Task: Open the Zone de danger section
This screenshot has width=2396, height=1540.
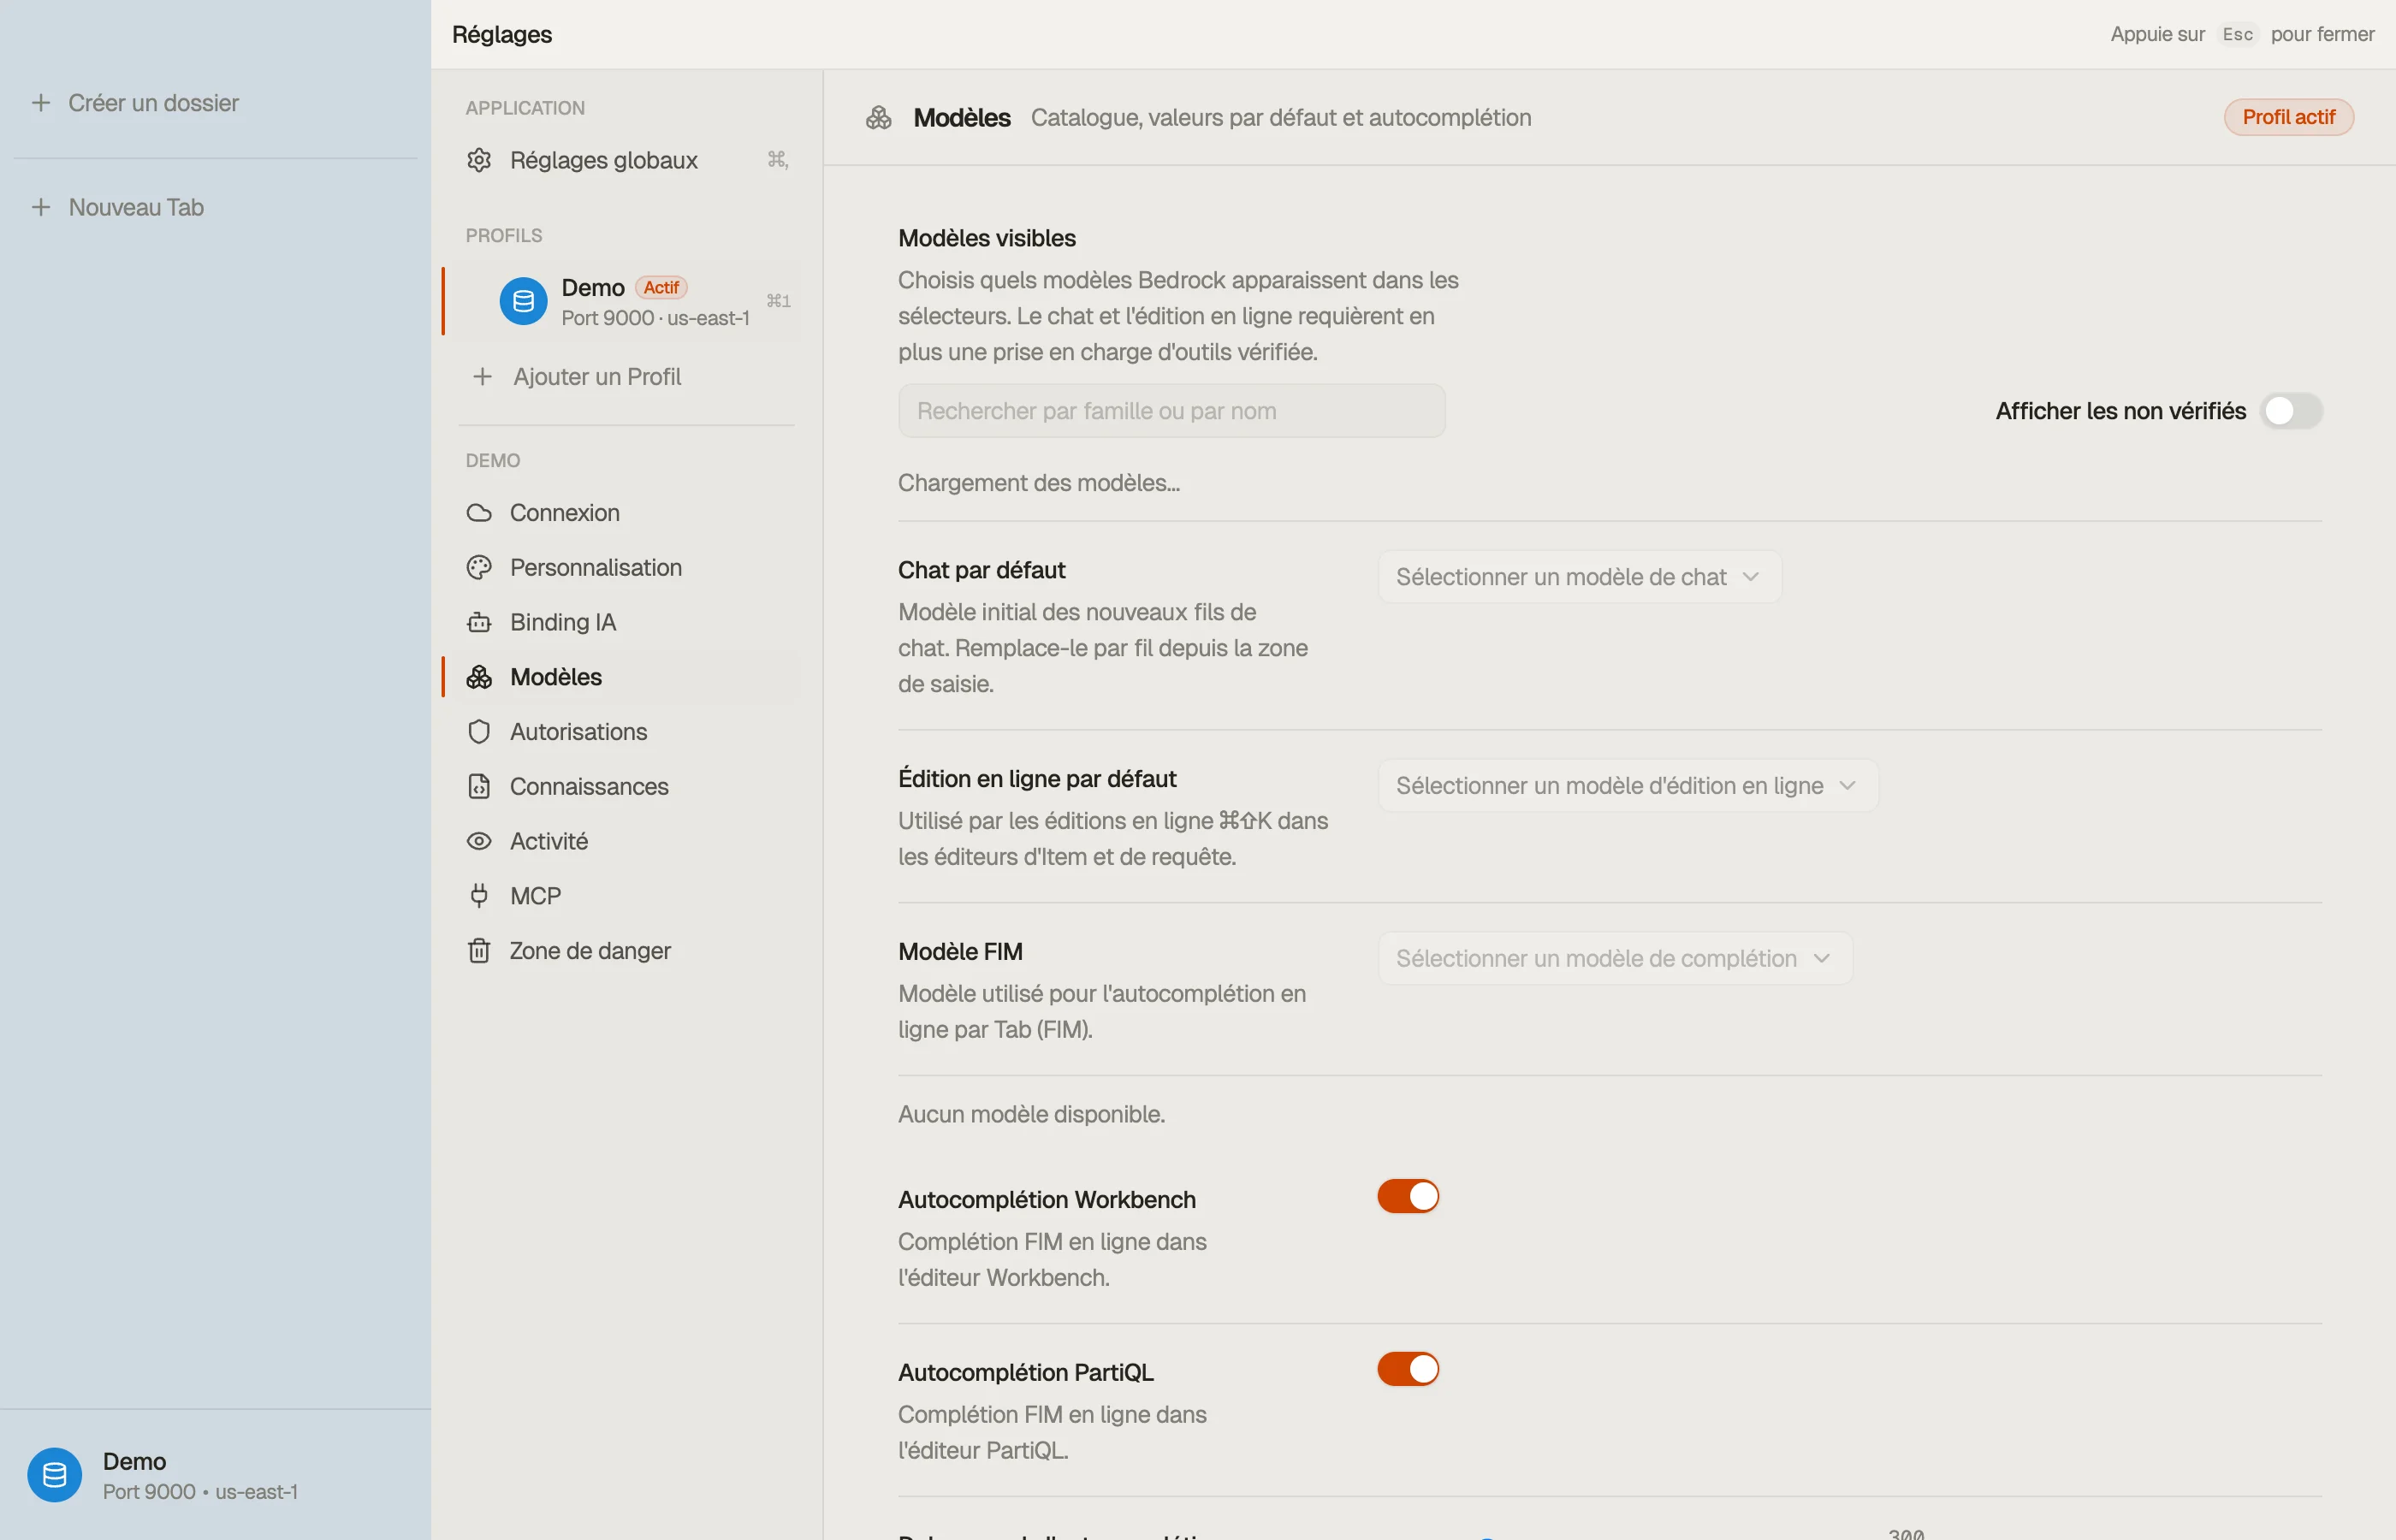Action: tap(626, 950)
